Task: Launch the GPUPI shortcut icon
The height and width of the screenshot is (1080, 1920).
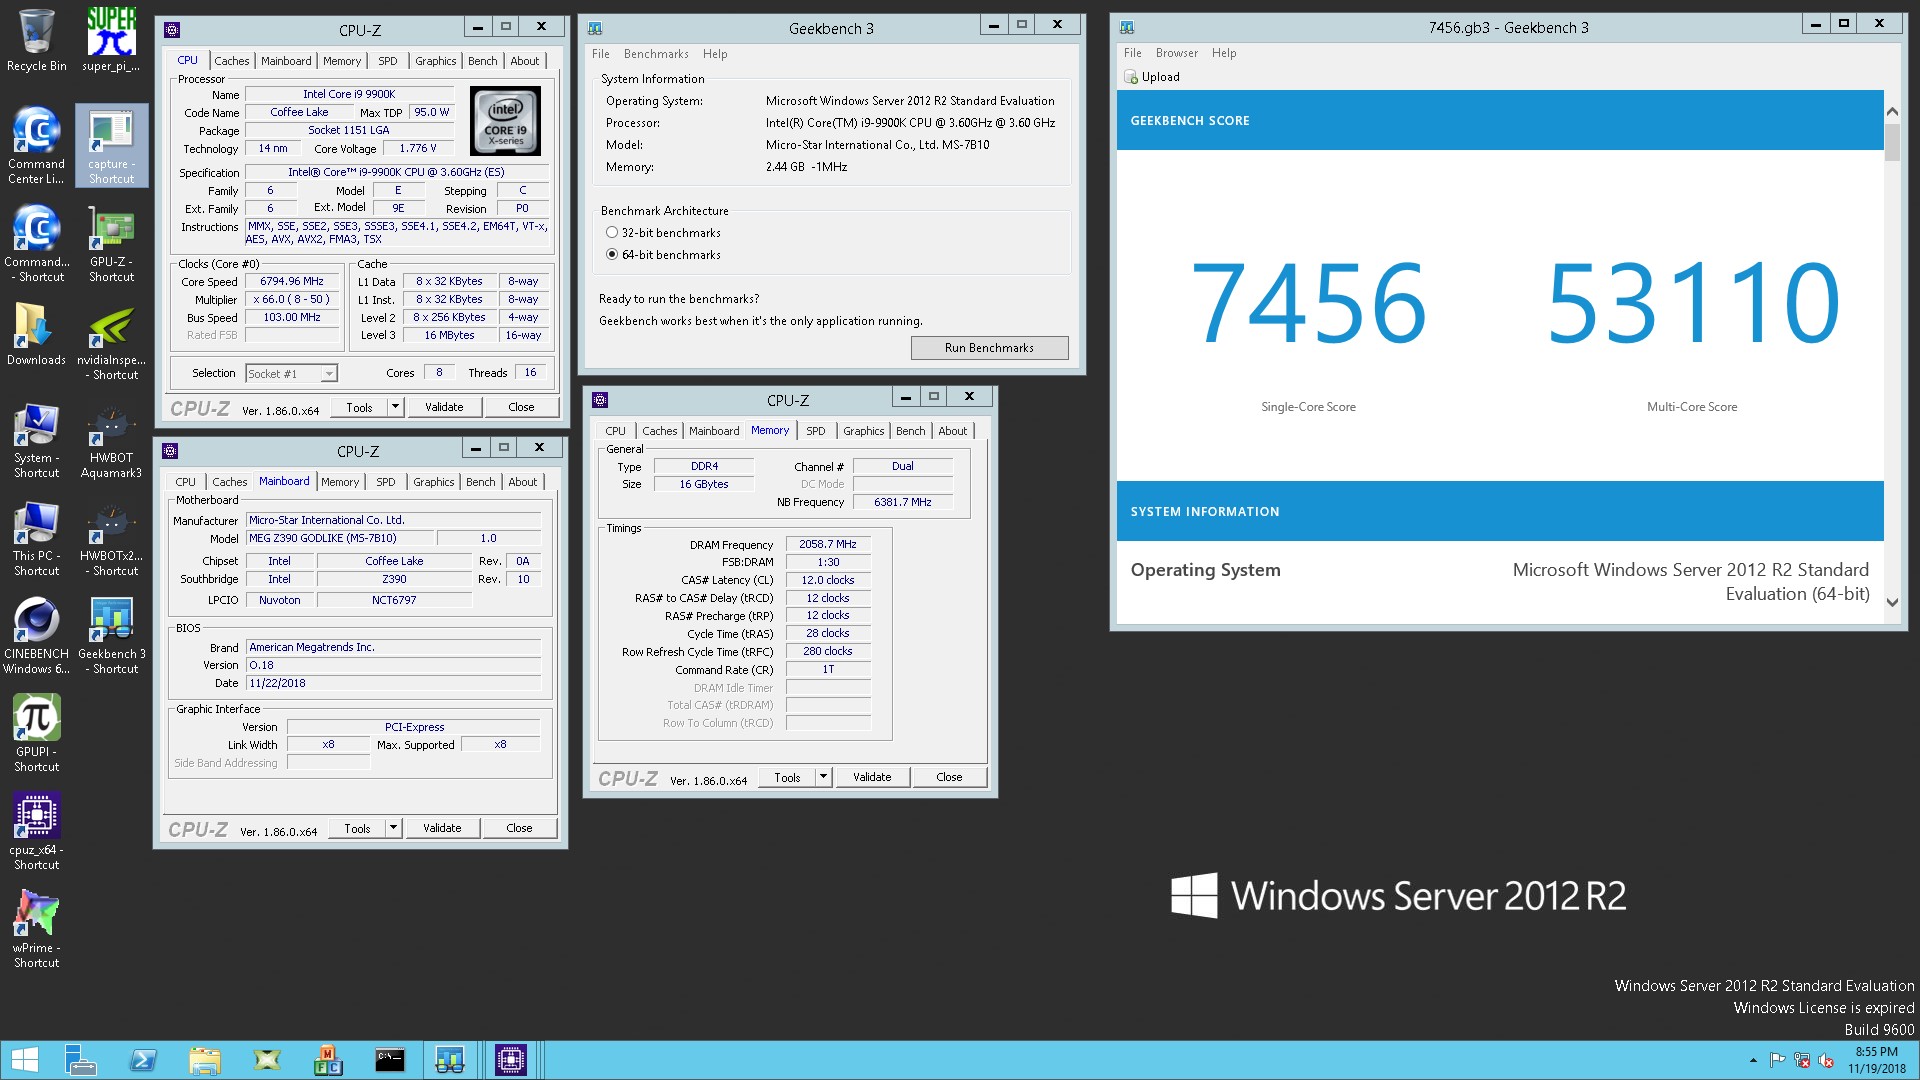Action: point(37,734)
